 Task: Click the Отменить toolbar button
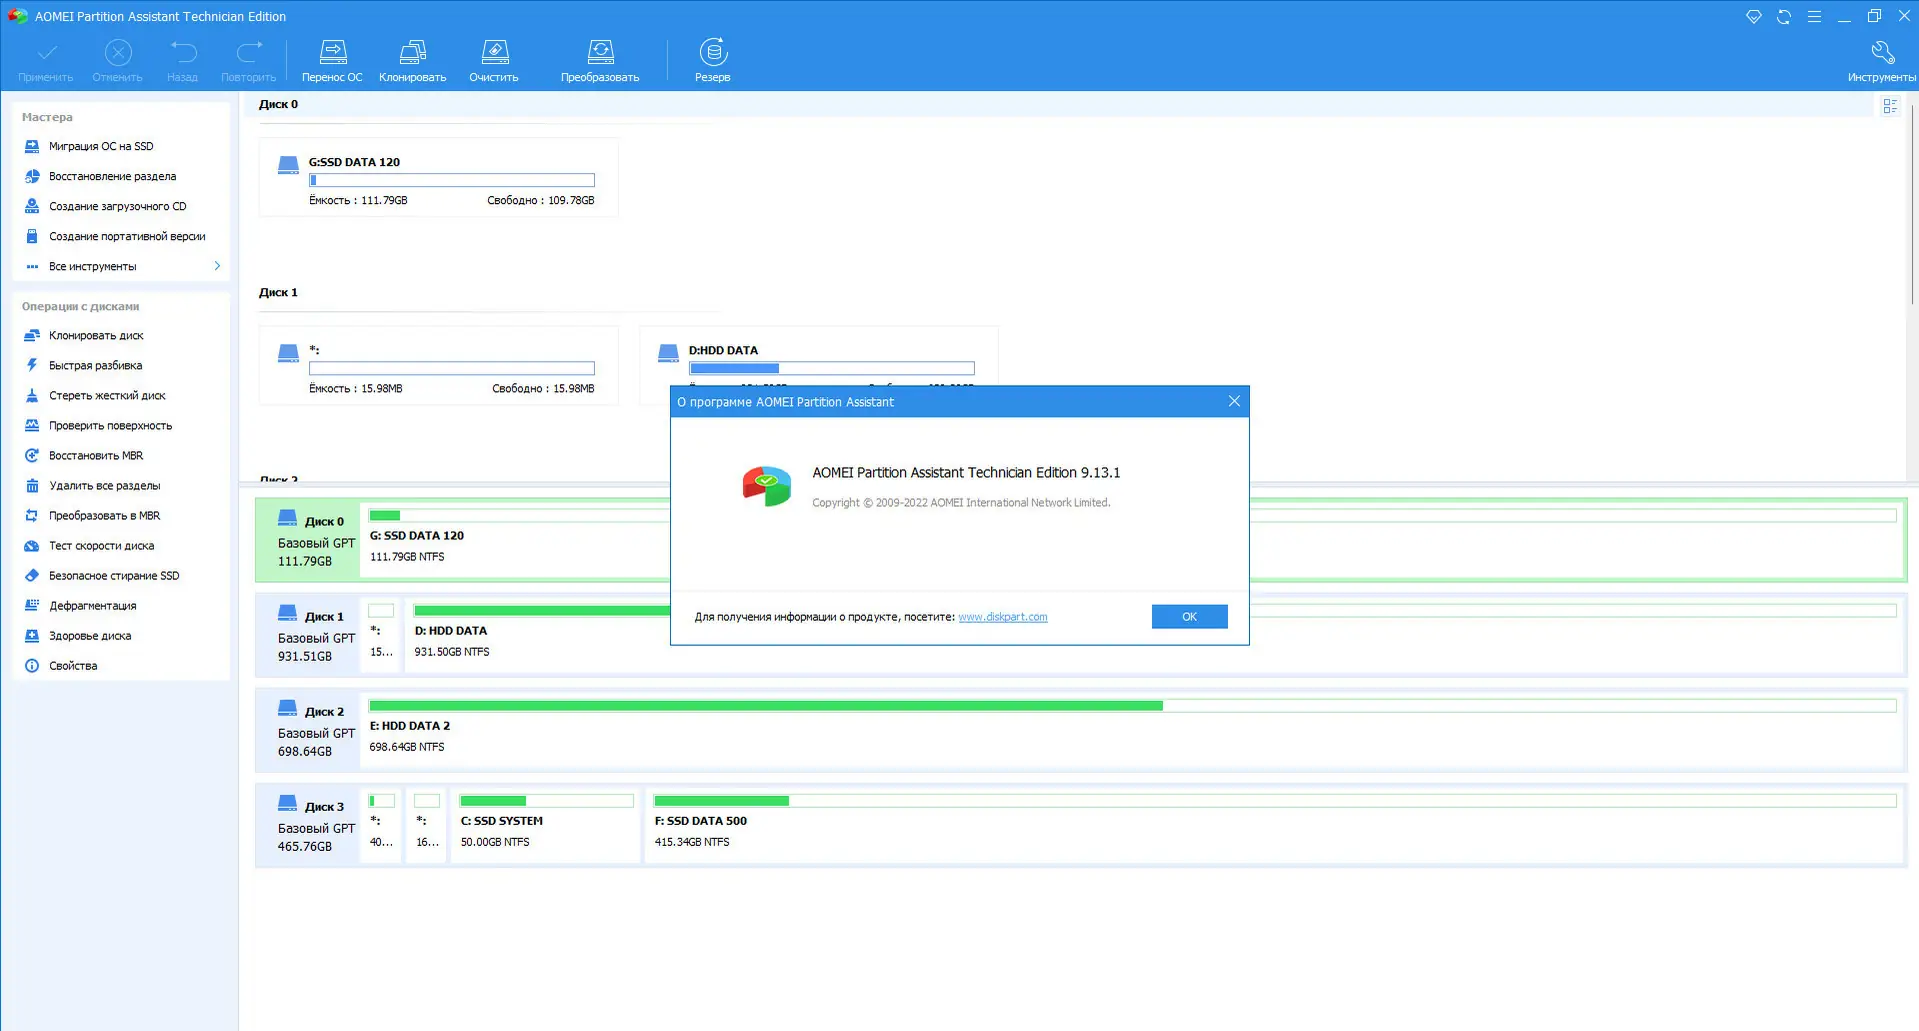coord(118,60)
